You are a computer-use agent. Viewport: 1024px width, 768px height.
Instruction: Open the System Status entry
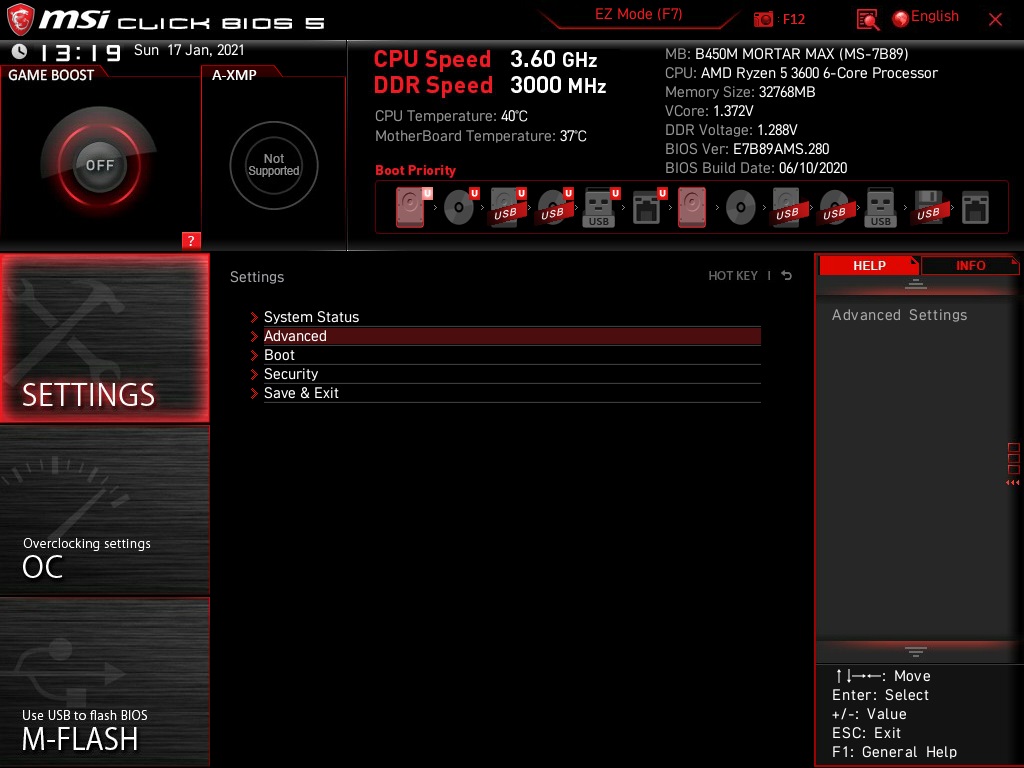[x=512, y=317]
